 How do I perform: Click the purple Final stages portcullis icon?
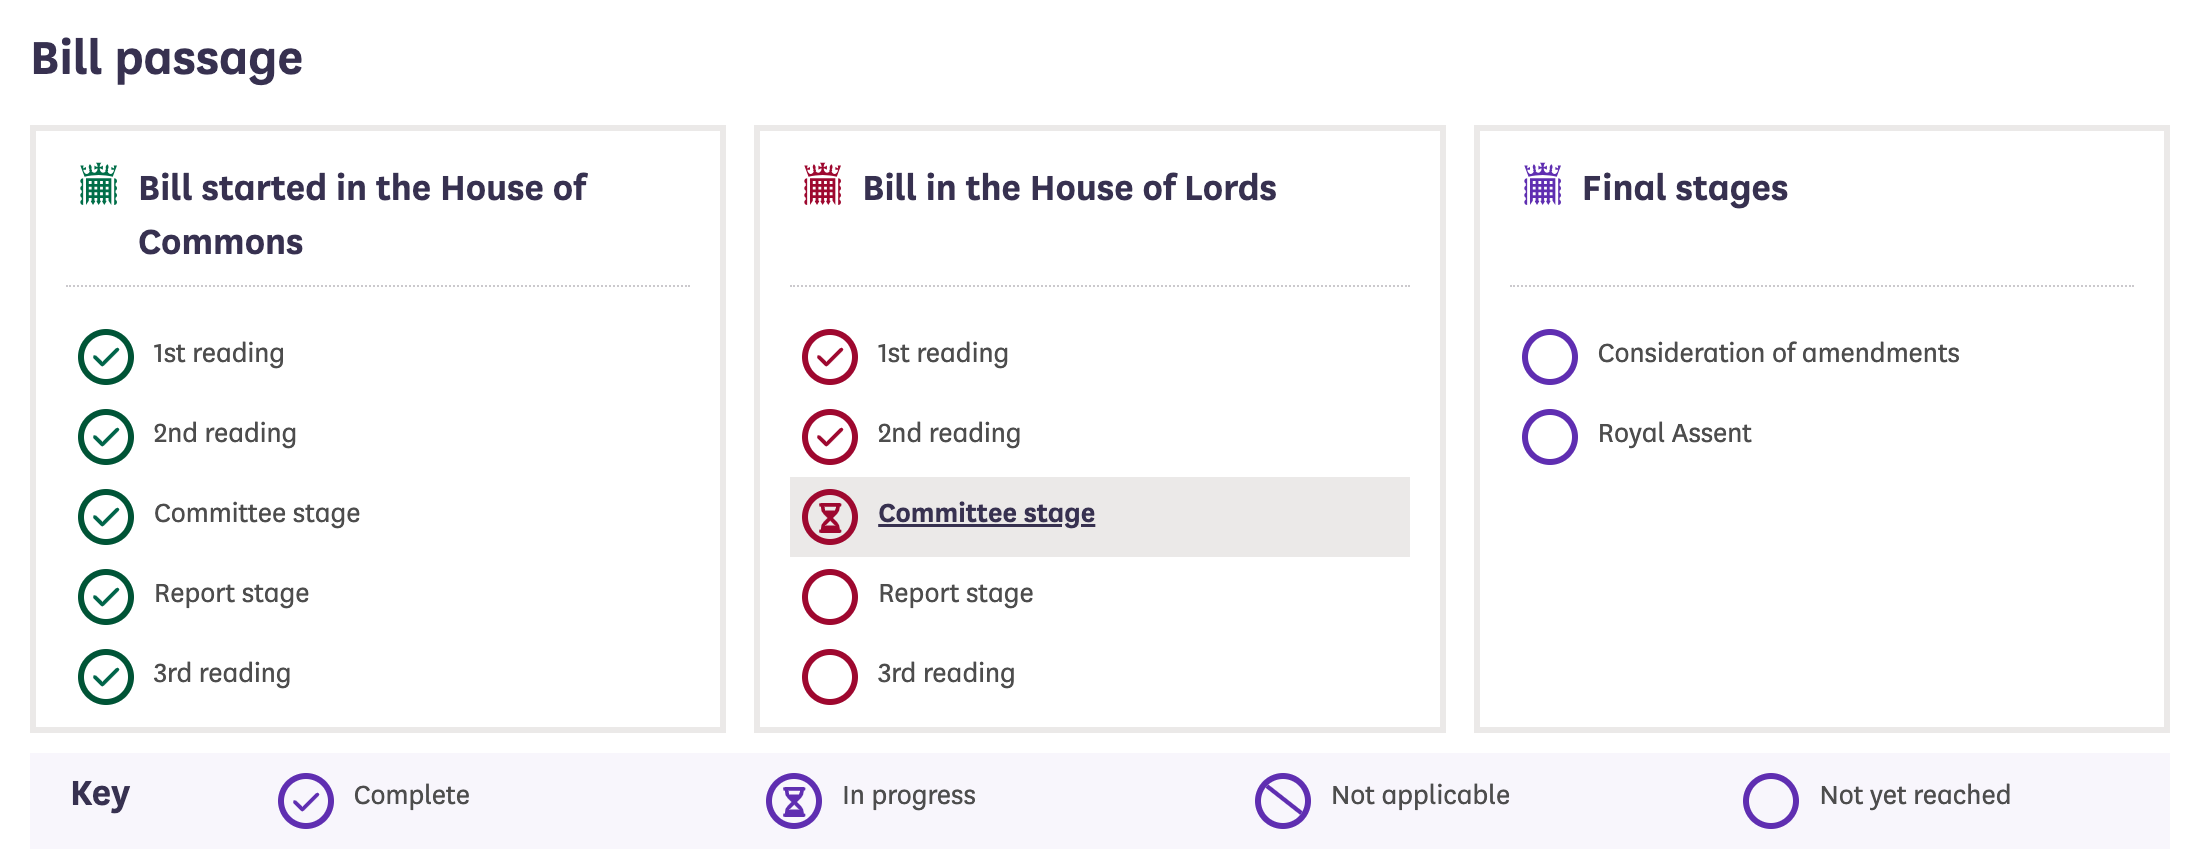coord(1542,185)
